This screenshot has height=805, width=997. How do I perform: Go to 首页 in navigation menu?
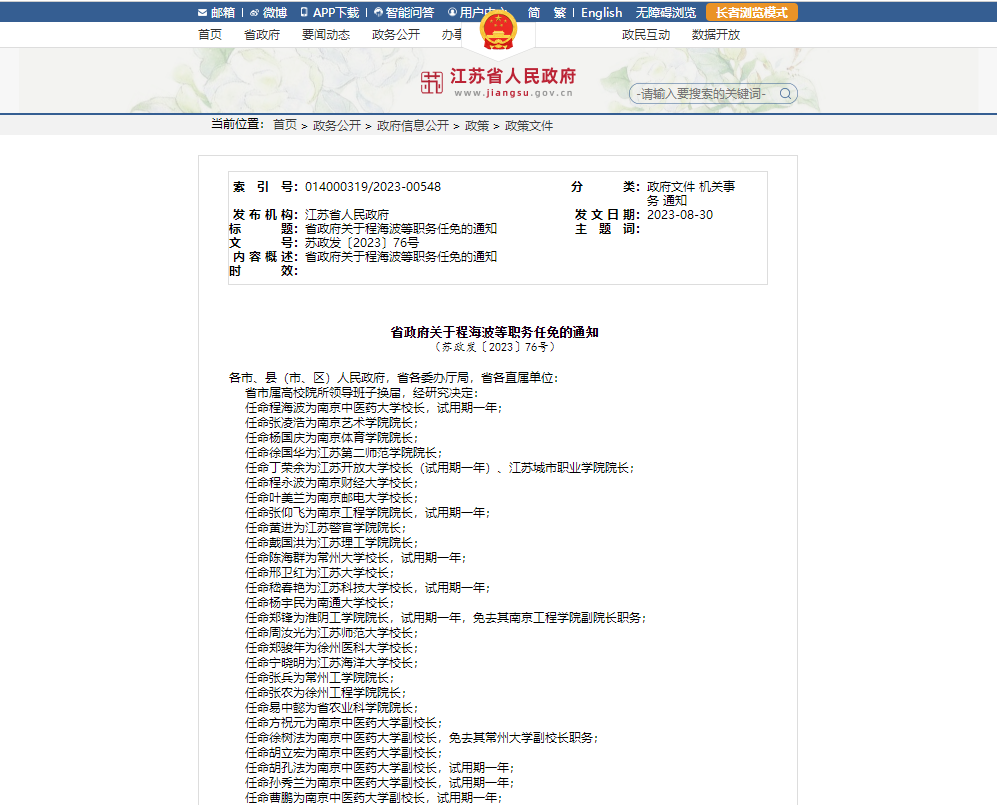(210, 35)
